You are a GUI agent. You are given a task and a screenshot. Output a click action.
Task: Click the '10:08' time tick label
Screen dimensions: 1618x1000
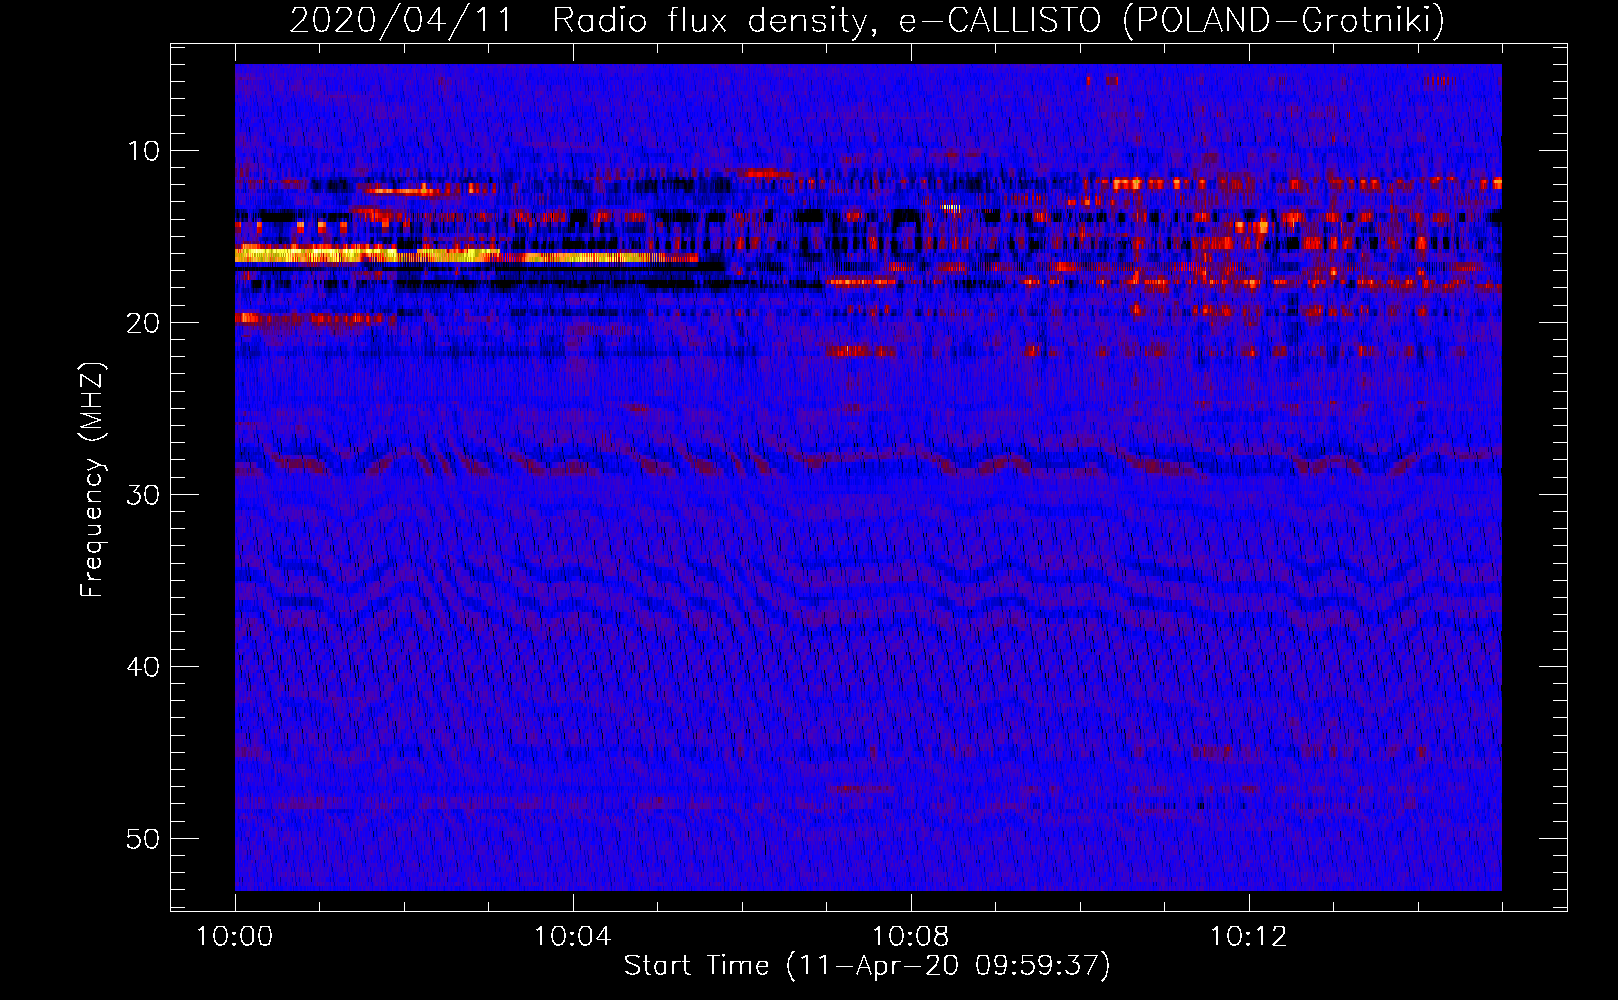pyautogui.click(x=910, y=937)
